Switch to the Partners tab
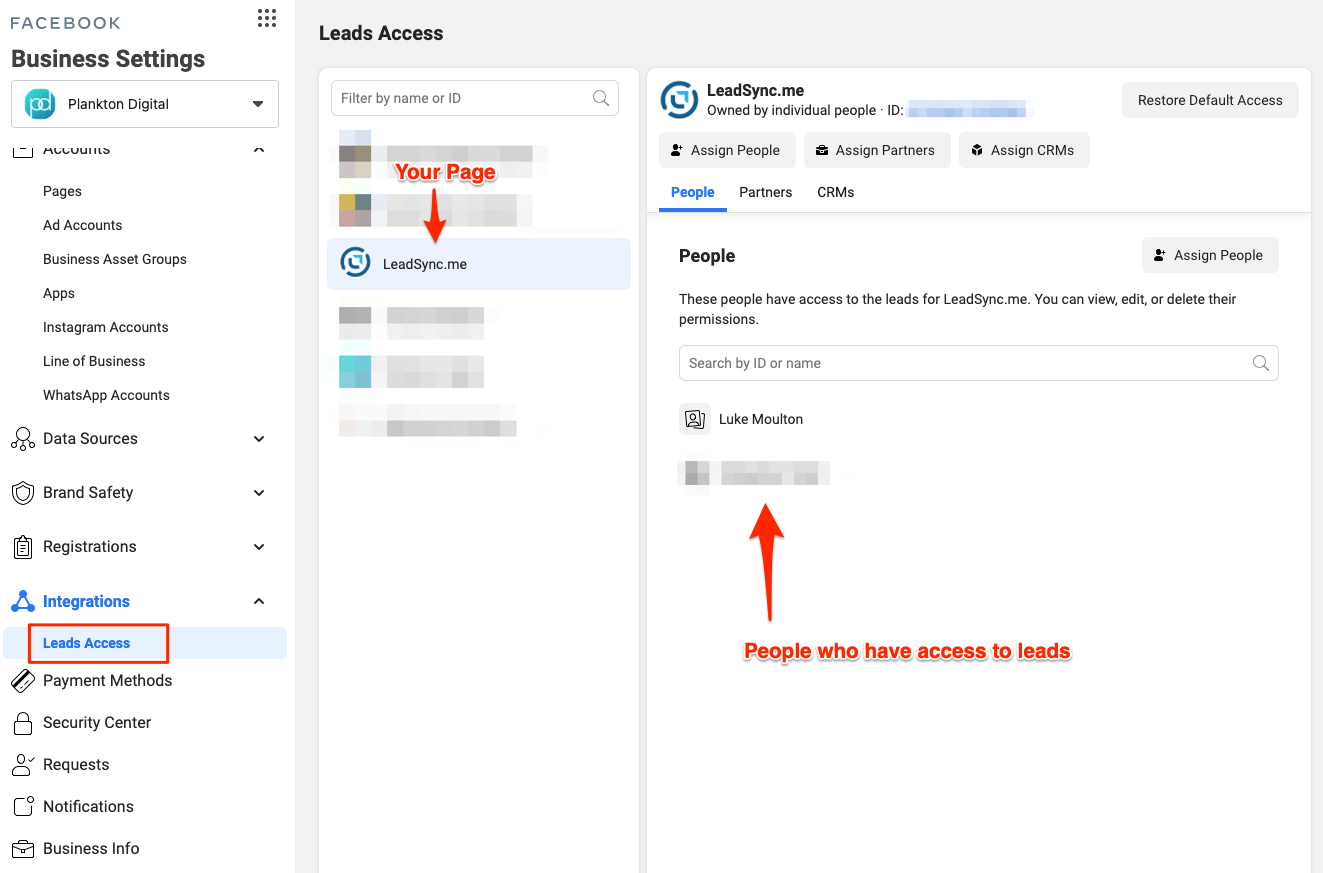 click(765, 192)
